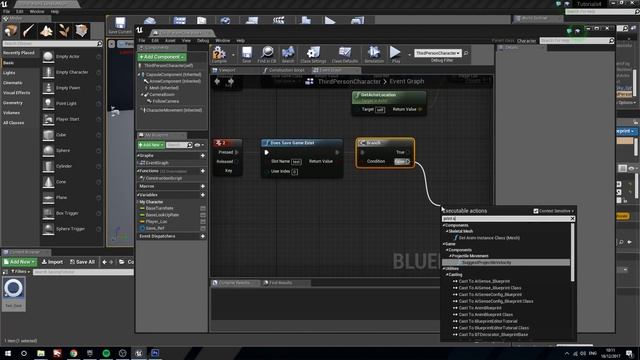Open Chrome from the taskbar
The image size is (640, 360).
(x=73, y=353)
